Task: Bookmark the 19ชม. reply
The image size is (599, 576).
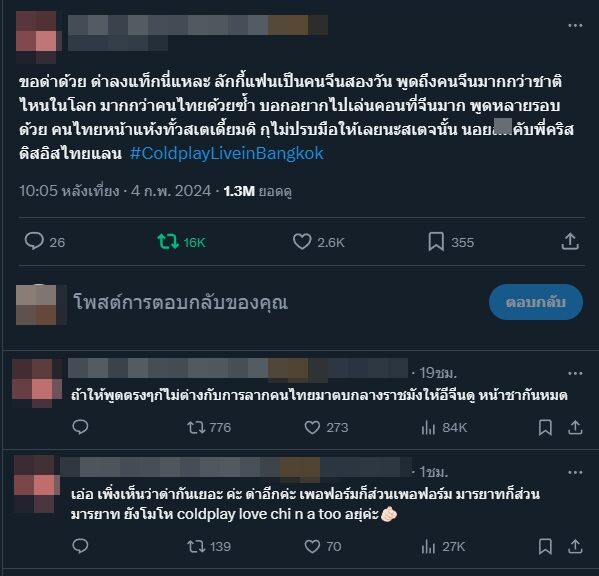Action: (545, 427)
